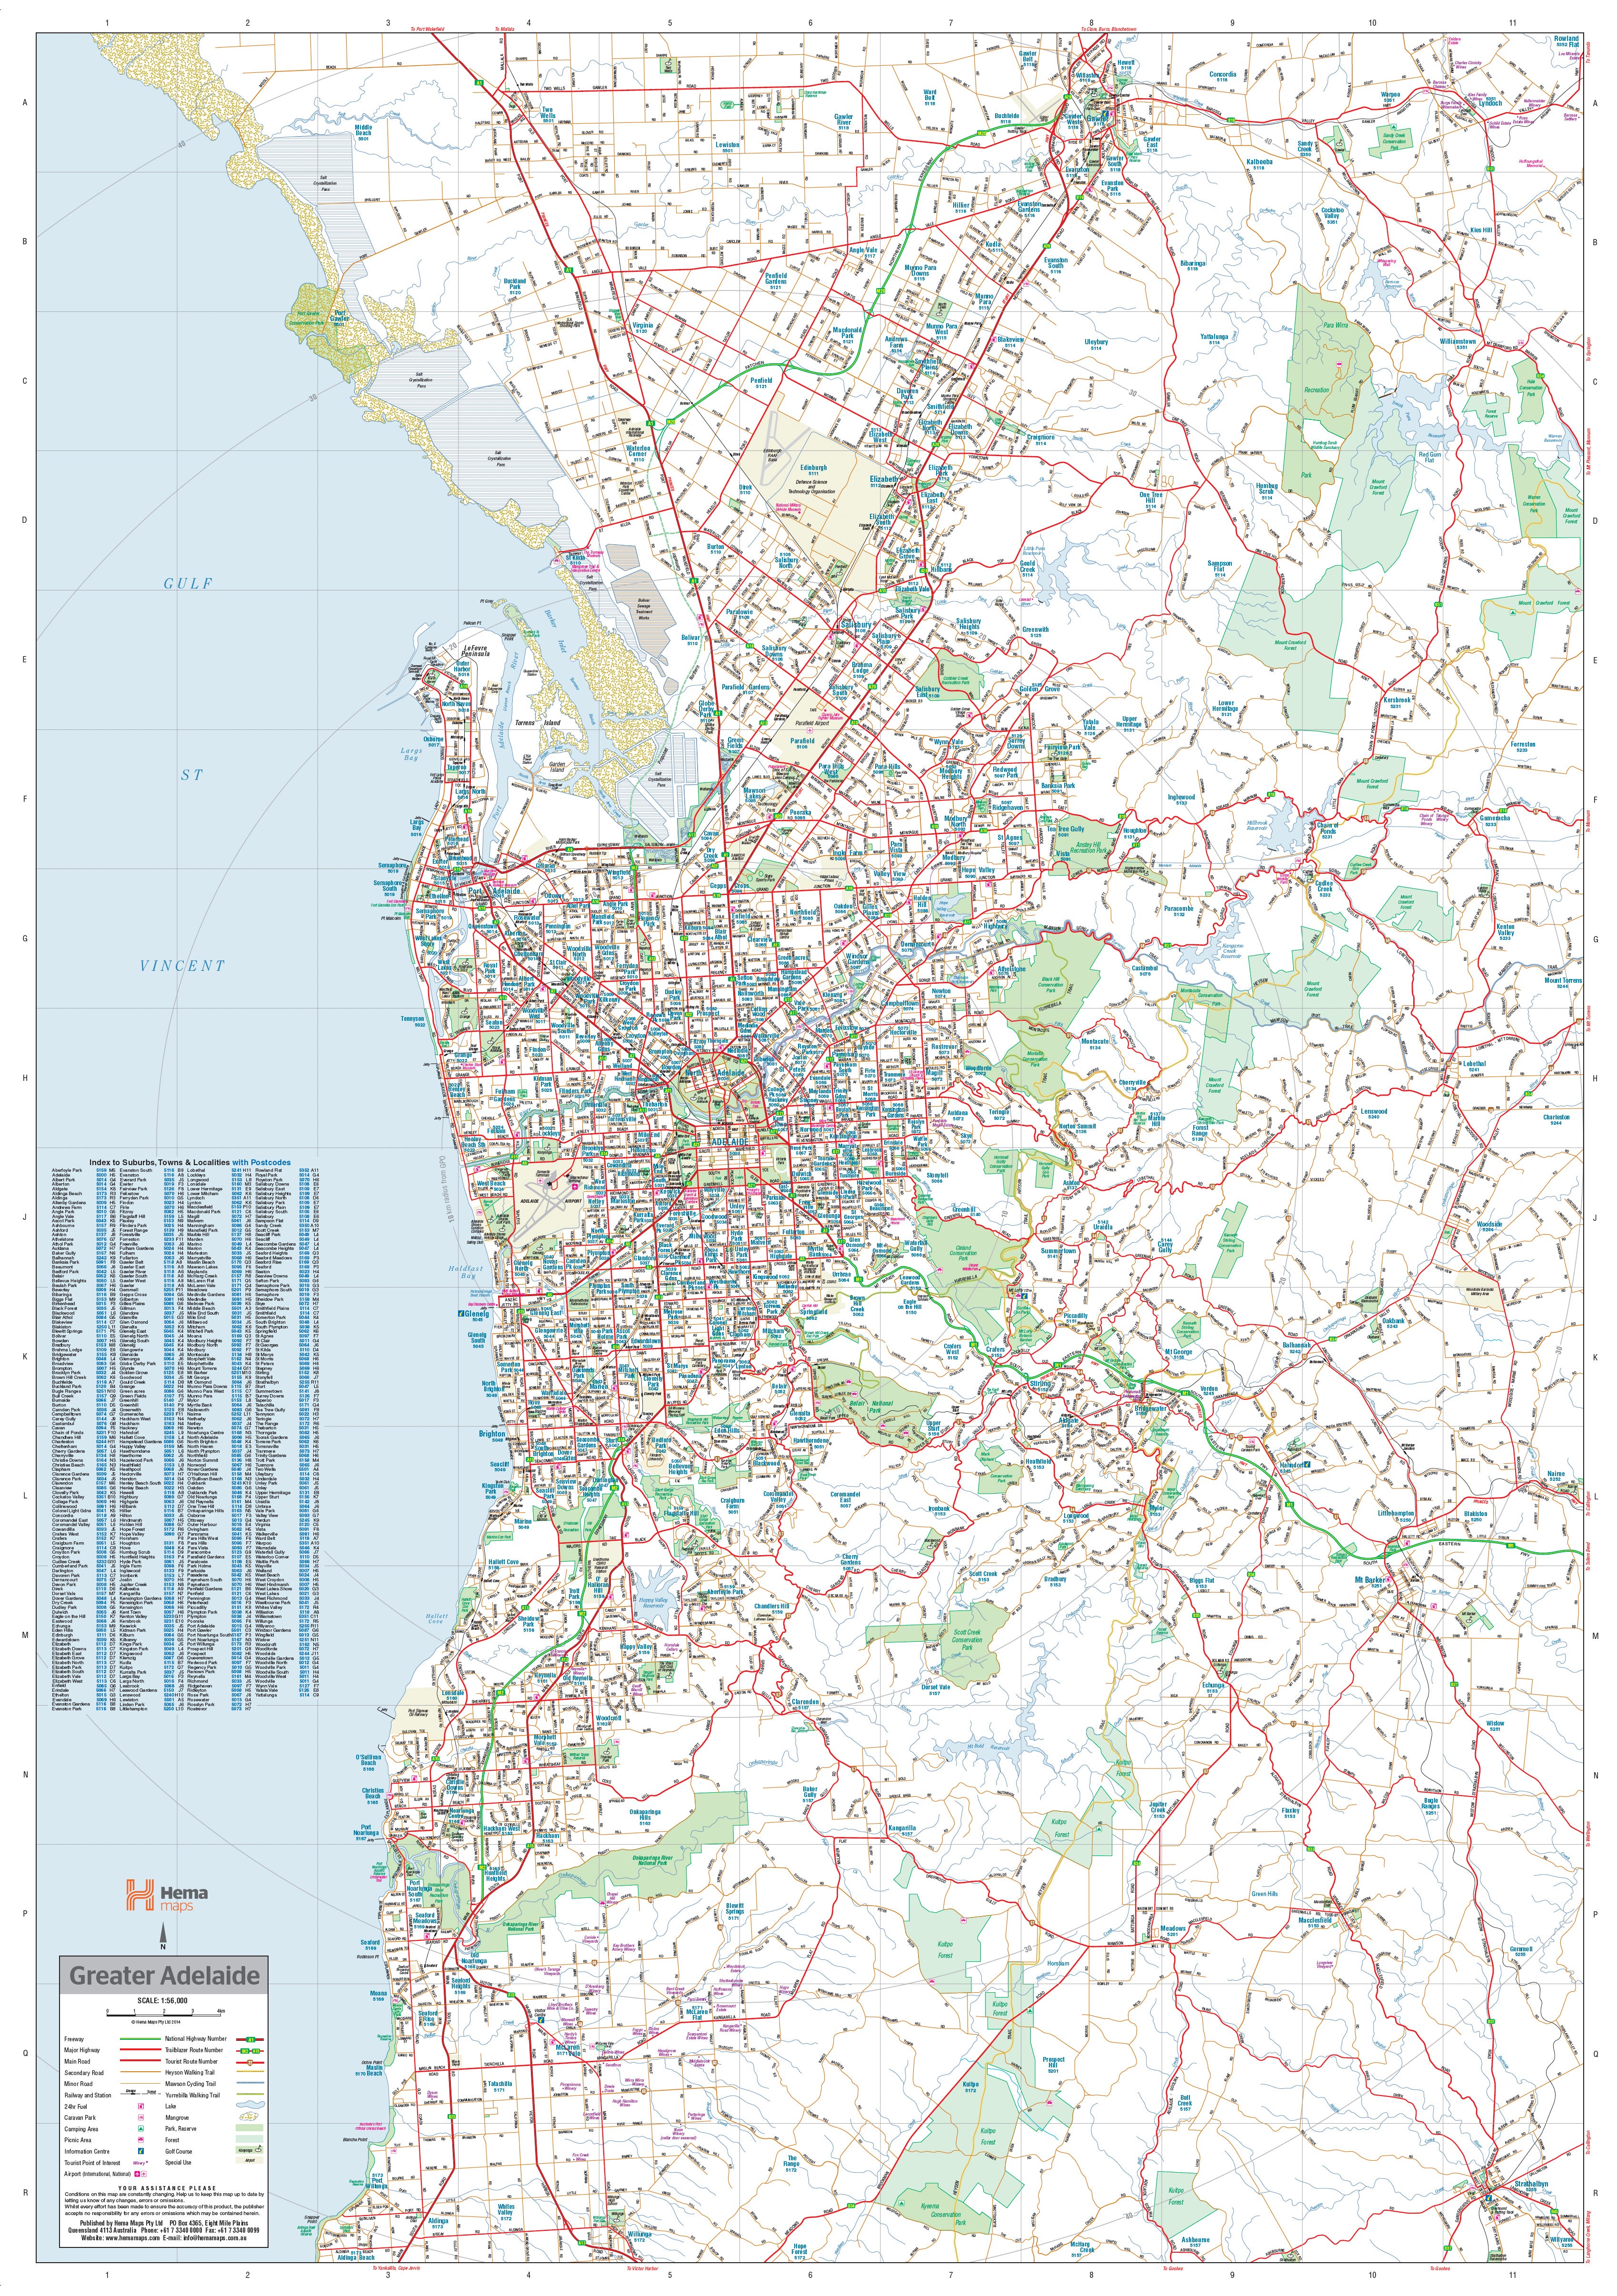1617x2296 pixels.
Task: Click the International Airport legend icon
Action: (137, 2174)
